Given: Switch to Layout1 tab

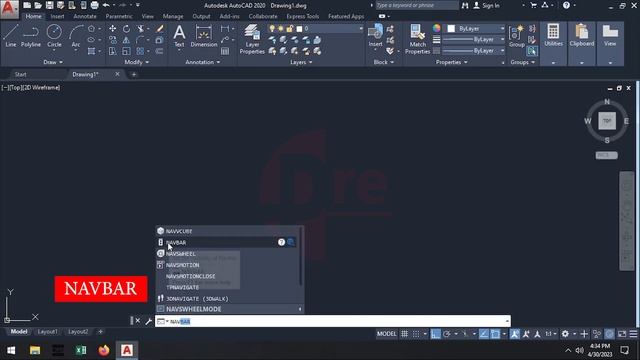Looking at the screenshot, I should point(48,331).
